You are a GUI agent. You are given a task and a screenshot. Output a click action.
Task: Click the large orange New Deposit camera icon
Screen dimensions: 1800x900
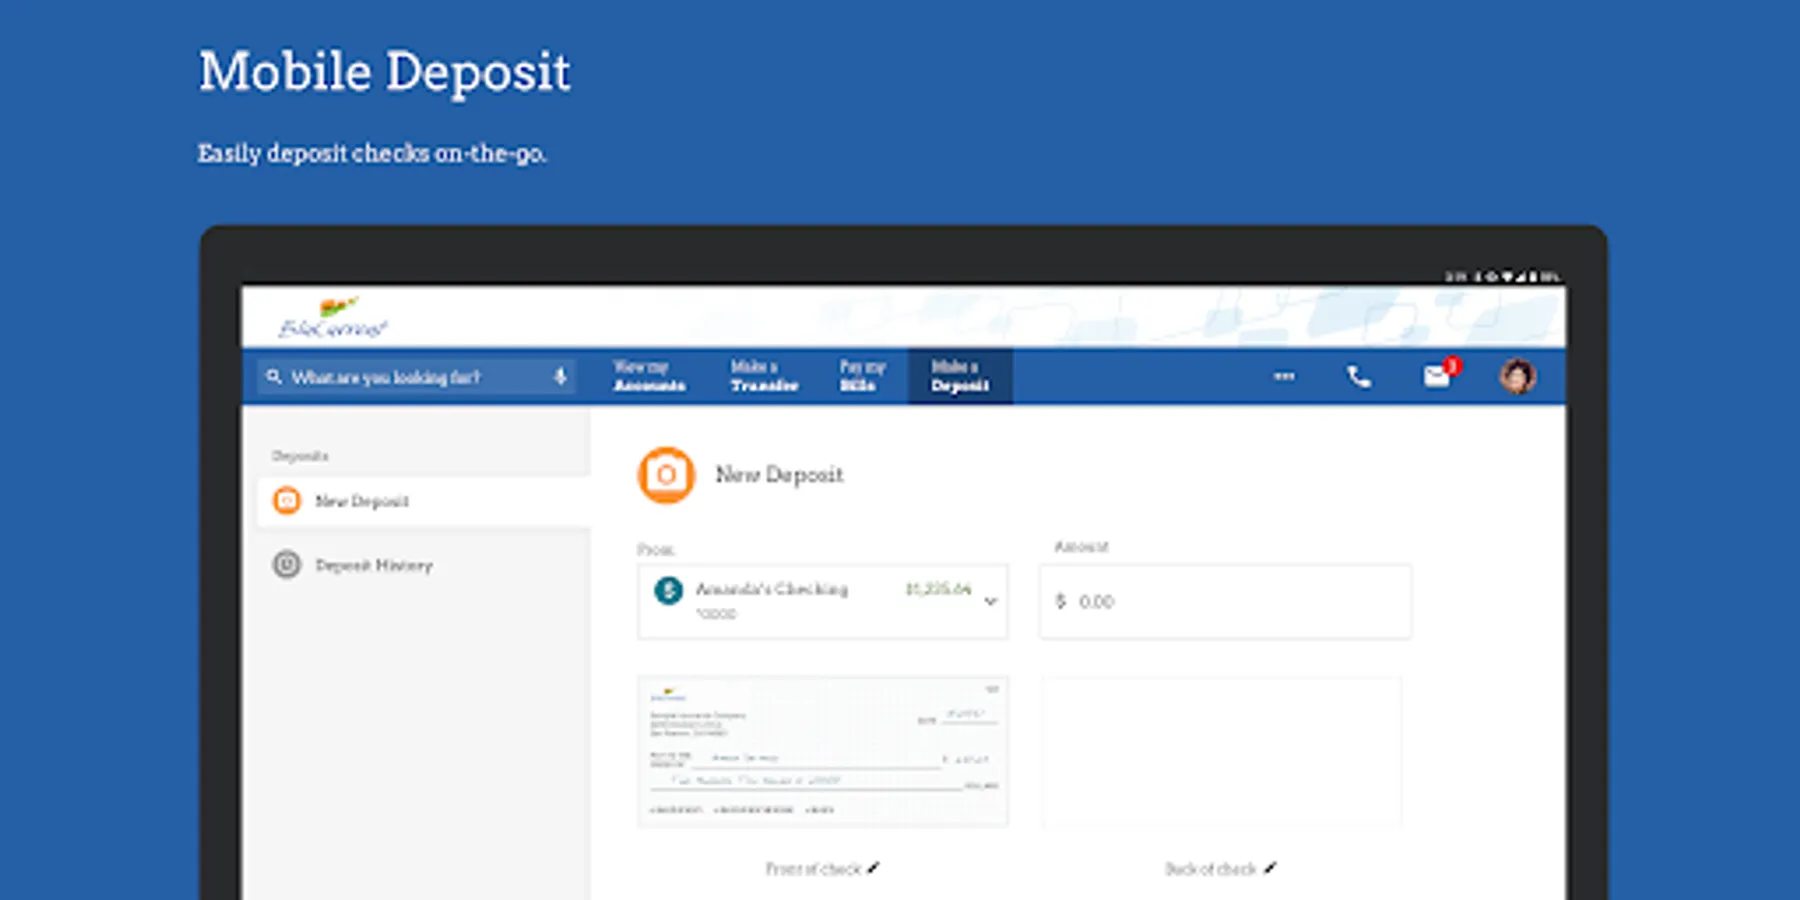tap(666, 475)
